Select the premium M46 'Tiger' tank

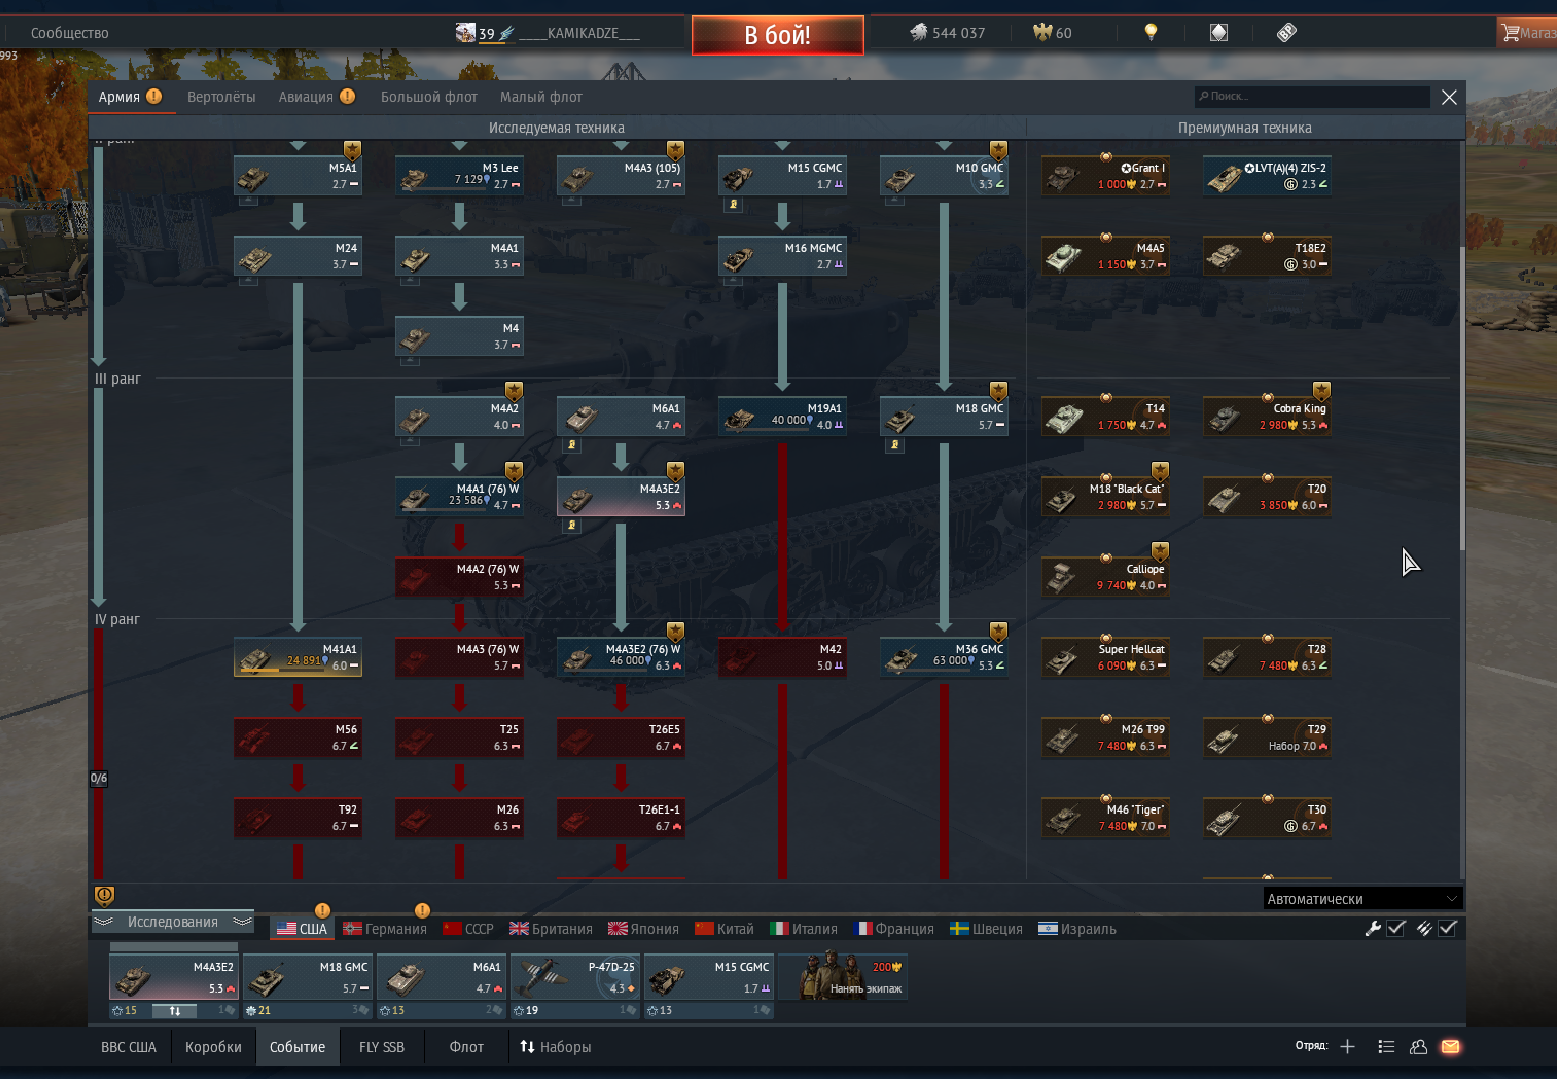tap(1105, 818)
